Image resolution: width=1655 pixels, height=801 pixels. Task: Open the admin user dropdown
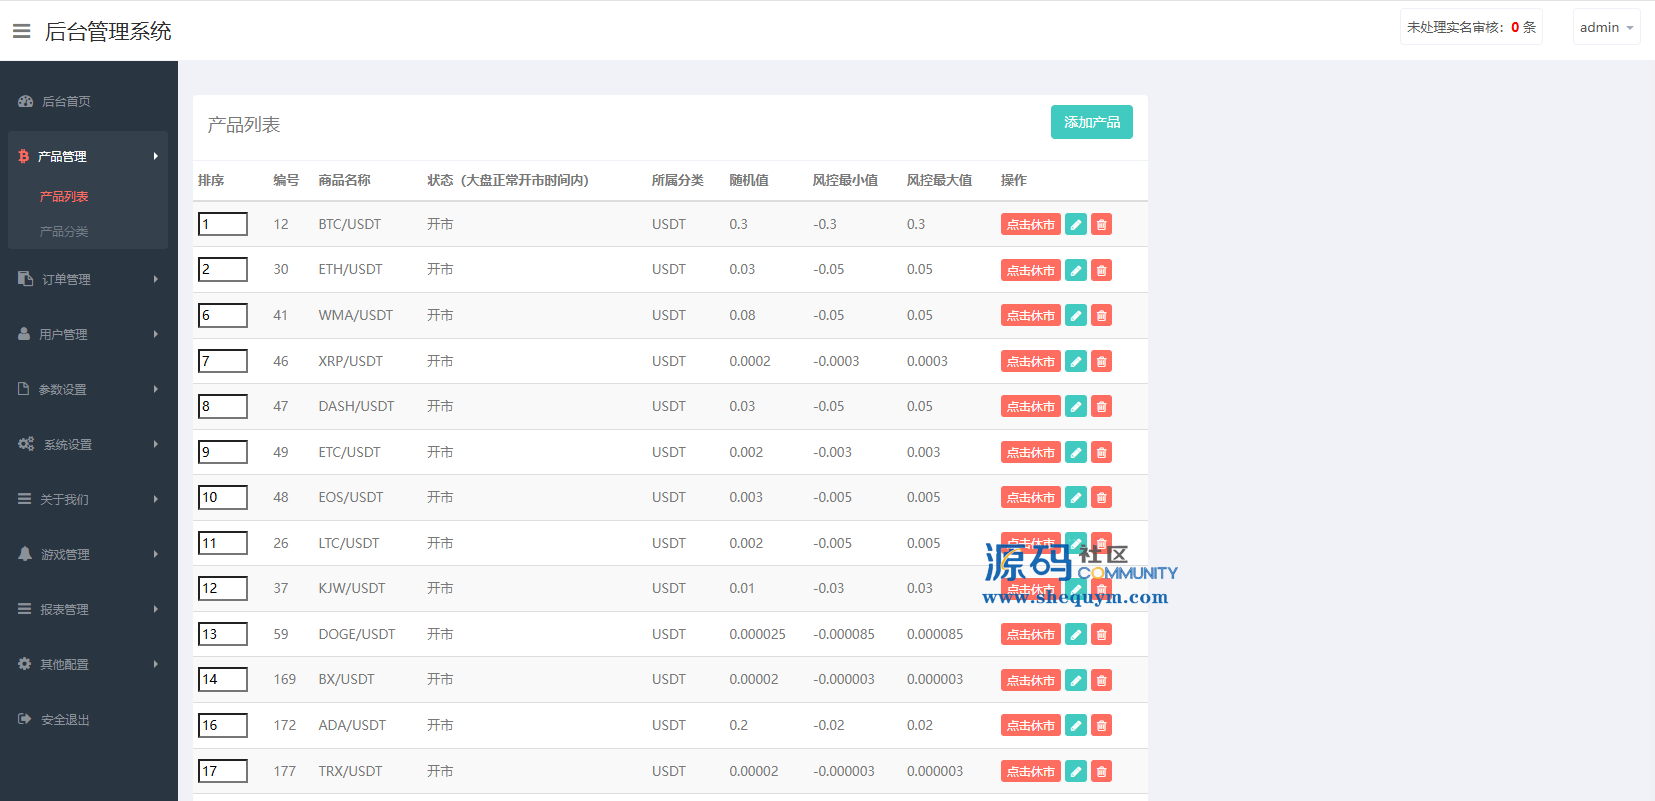point(1606,28)
